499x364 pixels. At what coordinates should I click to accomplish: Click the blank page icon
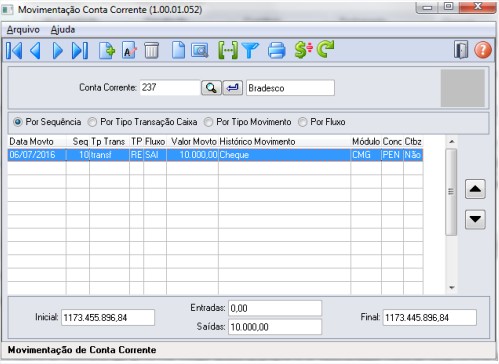[x=178, y=51]
